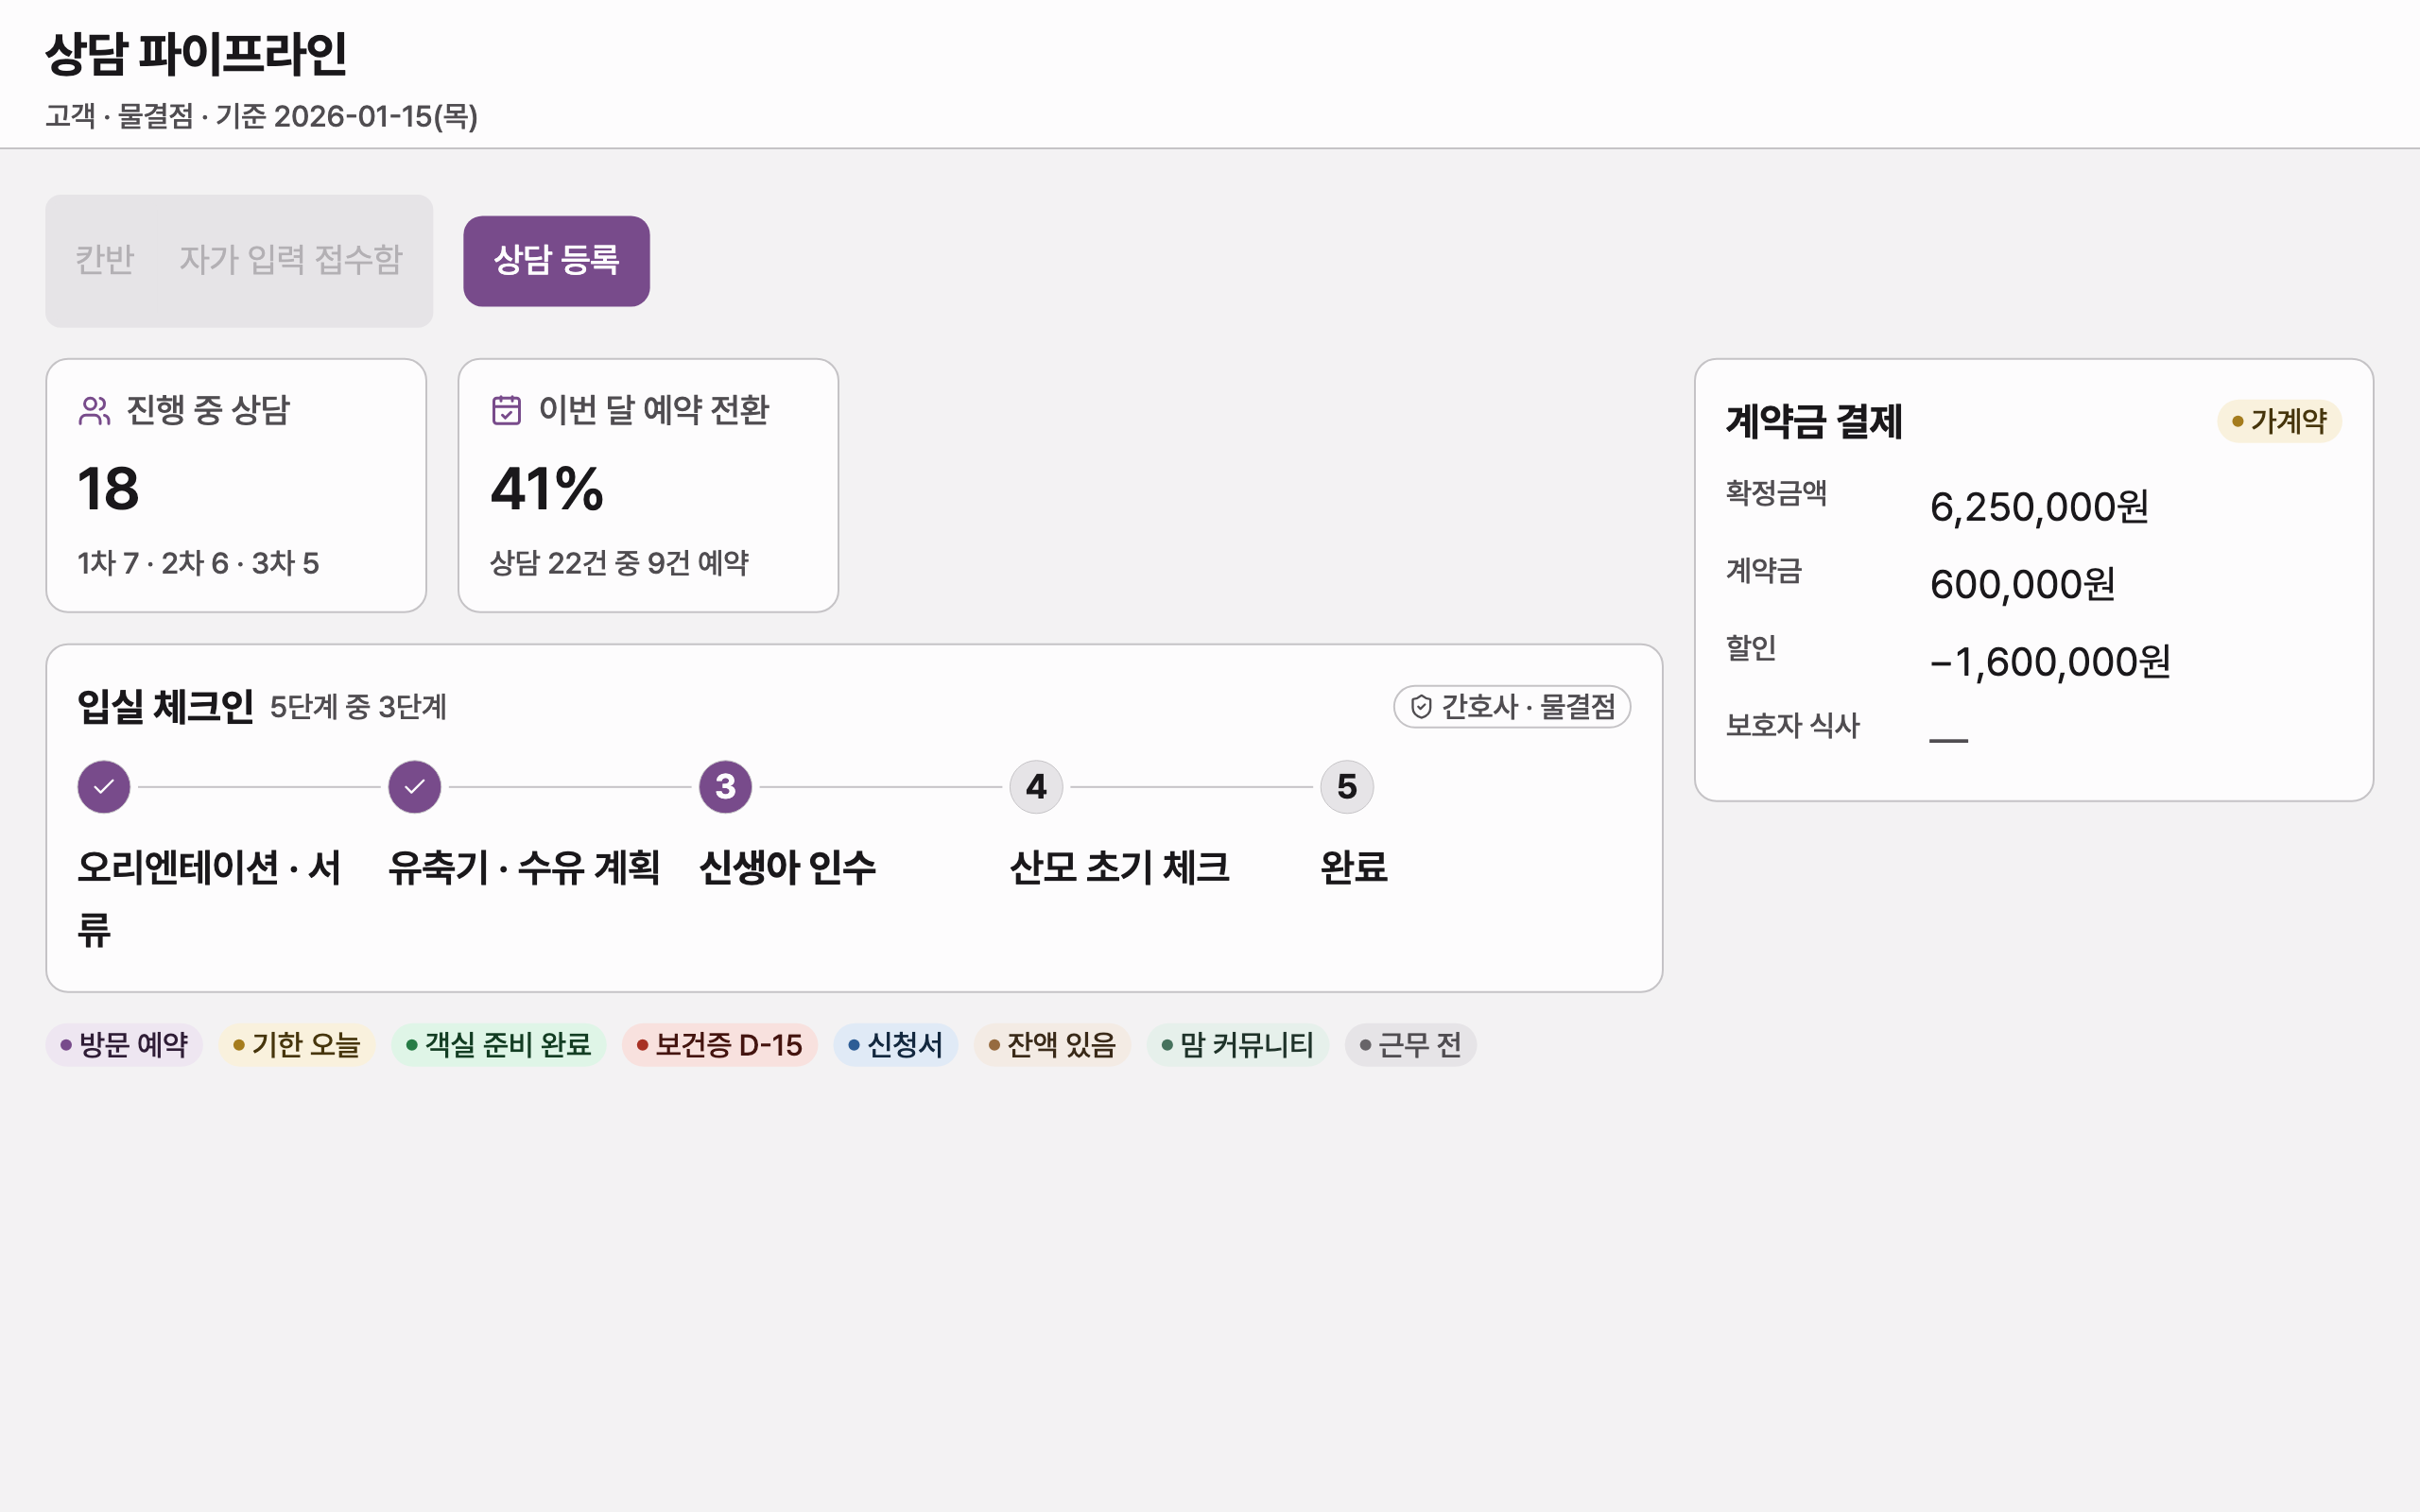Click the 유축기 · 수유 계획 step label
Image resolution: width=2420 pixels, height=1512 pixels.
click(524, 867)
